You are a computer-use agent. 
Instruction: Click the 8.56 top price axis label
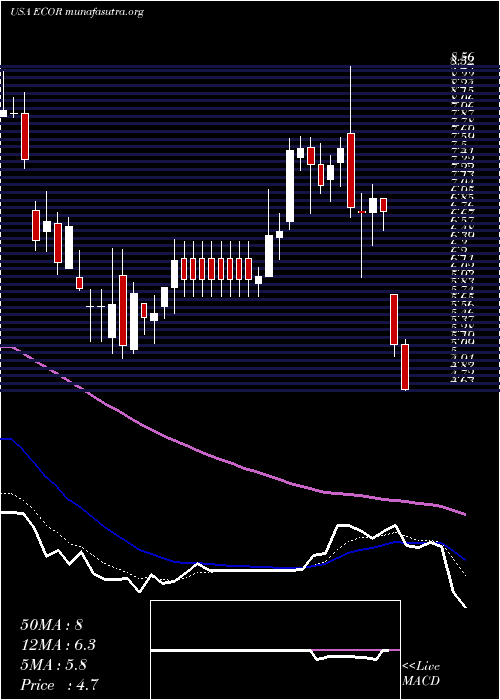pos(462,57)
